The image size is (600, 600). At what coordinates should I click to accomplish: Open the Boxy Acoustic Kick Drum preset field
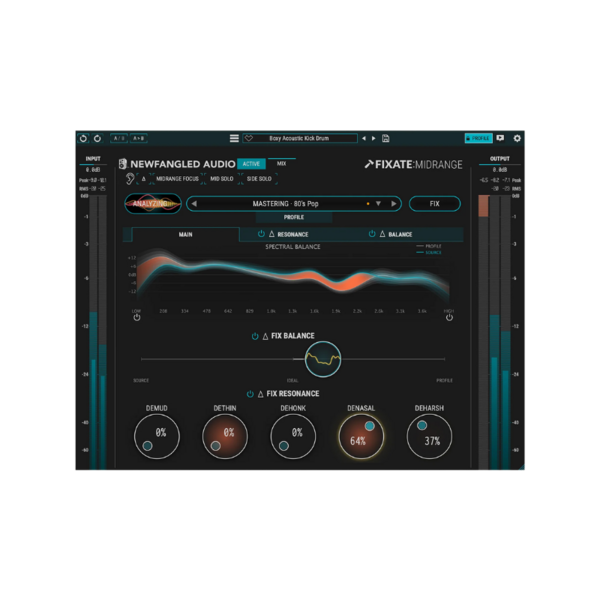coord(300,138)
